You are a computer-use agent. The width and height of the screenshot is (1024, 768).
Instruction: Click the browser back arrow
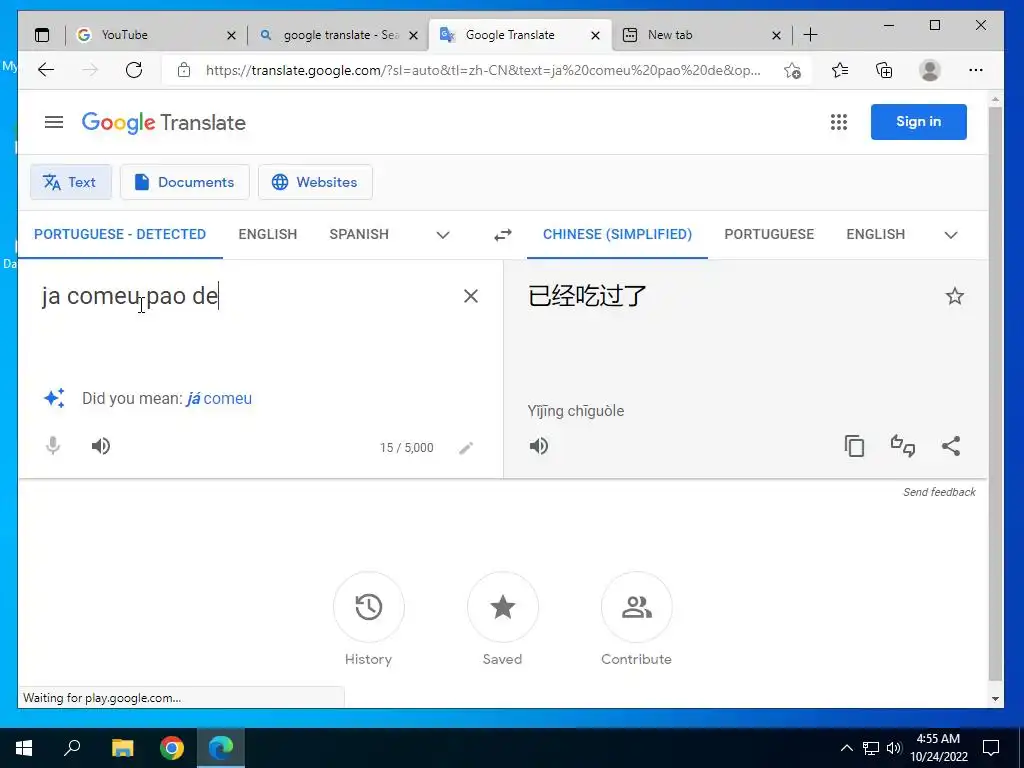pyautogui.click(x=46, y=70)
